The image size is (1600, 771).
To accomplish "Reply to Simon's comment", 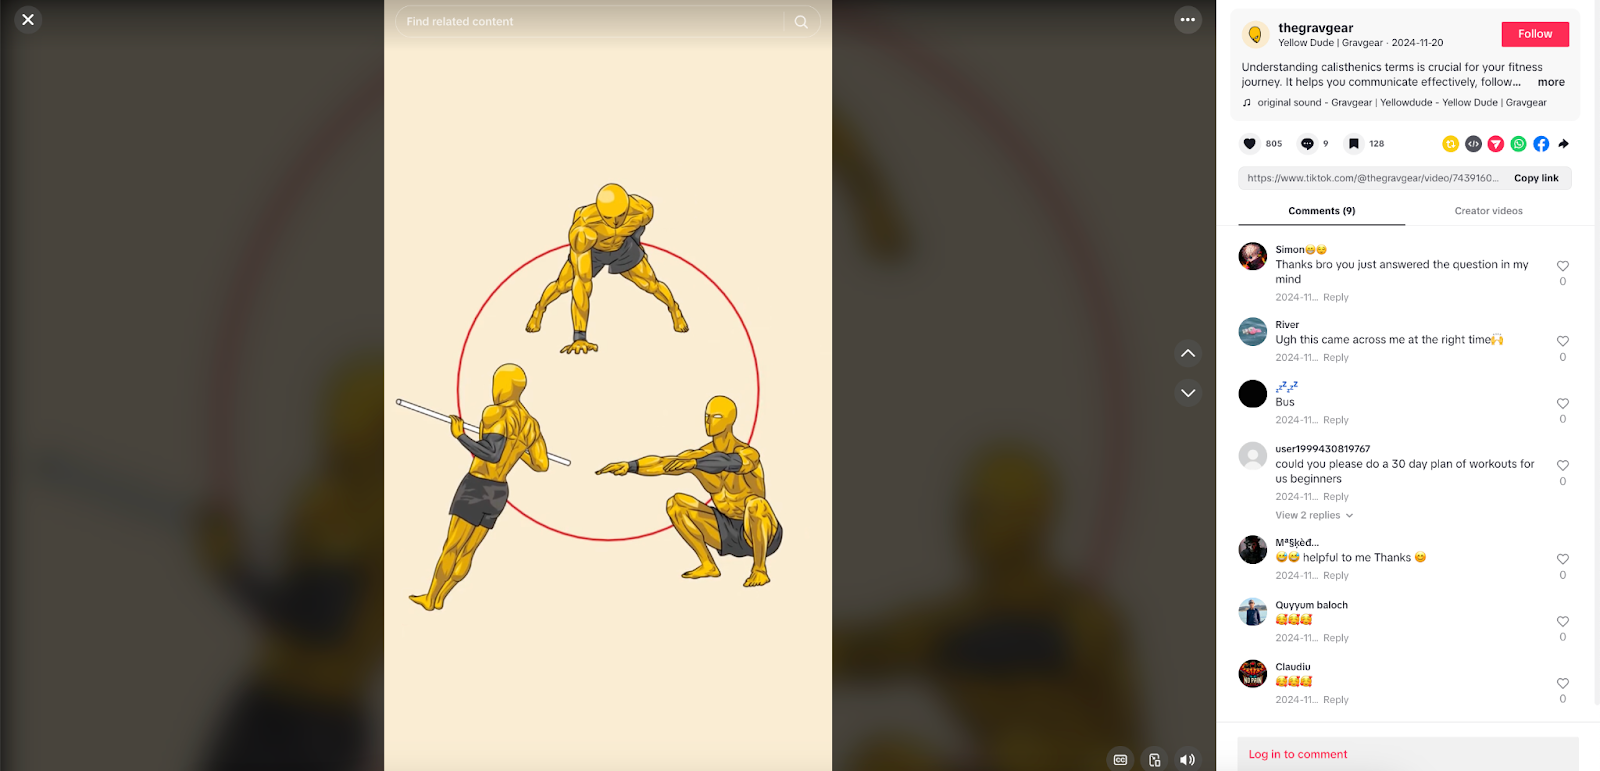I will click(x=1335, y=297).
